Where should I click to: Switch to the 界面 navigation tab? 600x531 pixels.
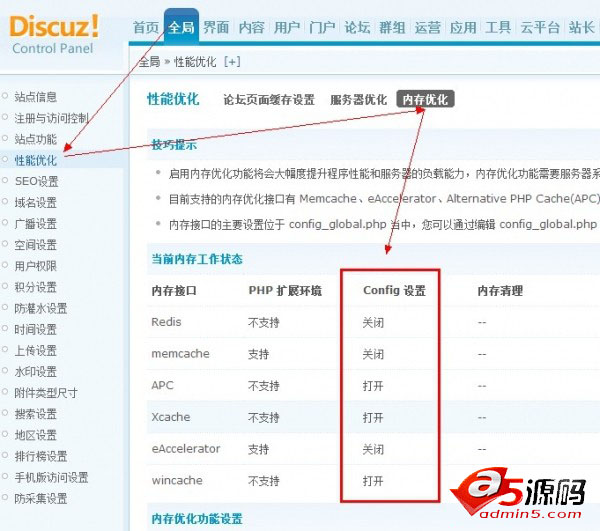point(217,28)
